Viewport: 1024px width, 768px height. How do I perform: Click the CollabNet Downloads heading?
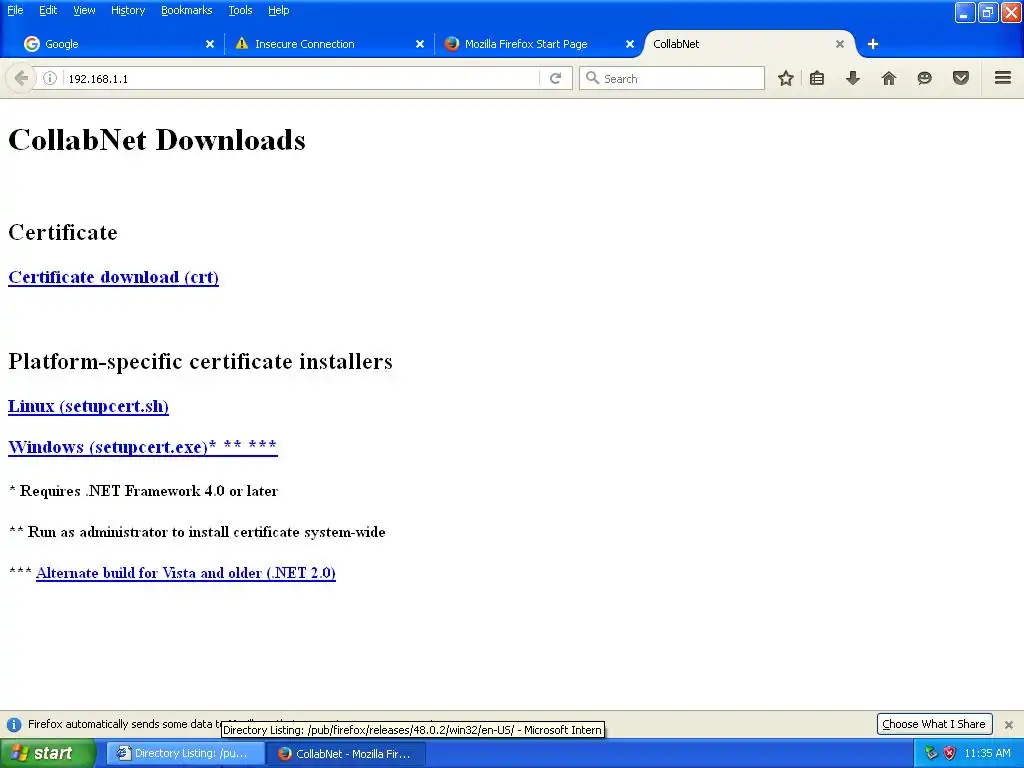[157, 140]
